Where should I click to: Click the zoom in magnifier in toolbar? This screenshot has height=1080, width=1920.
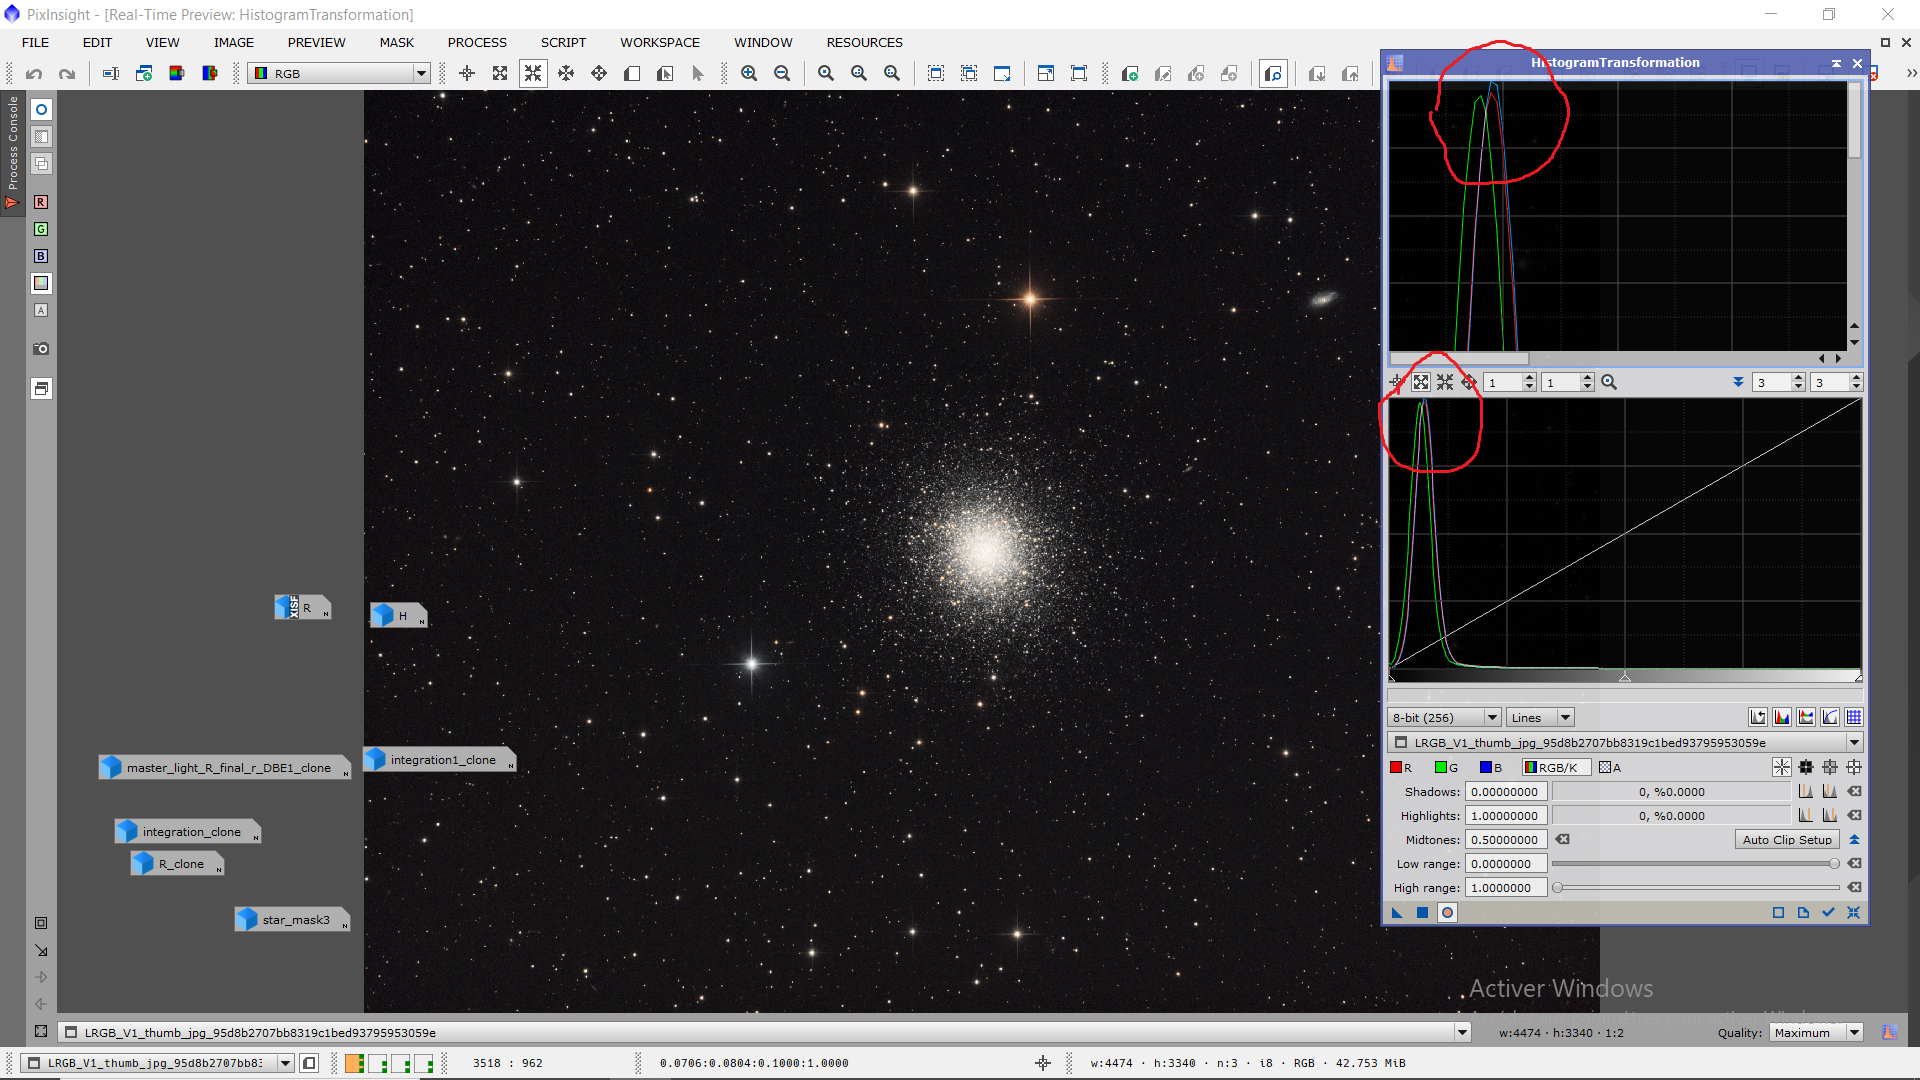tap(749, 73)
